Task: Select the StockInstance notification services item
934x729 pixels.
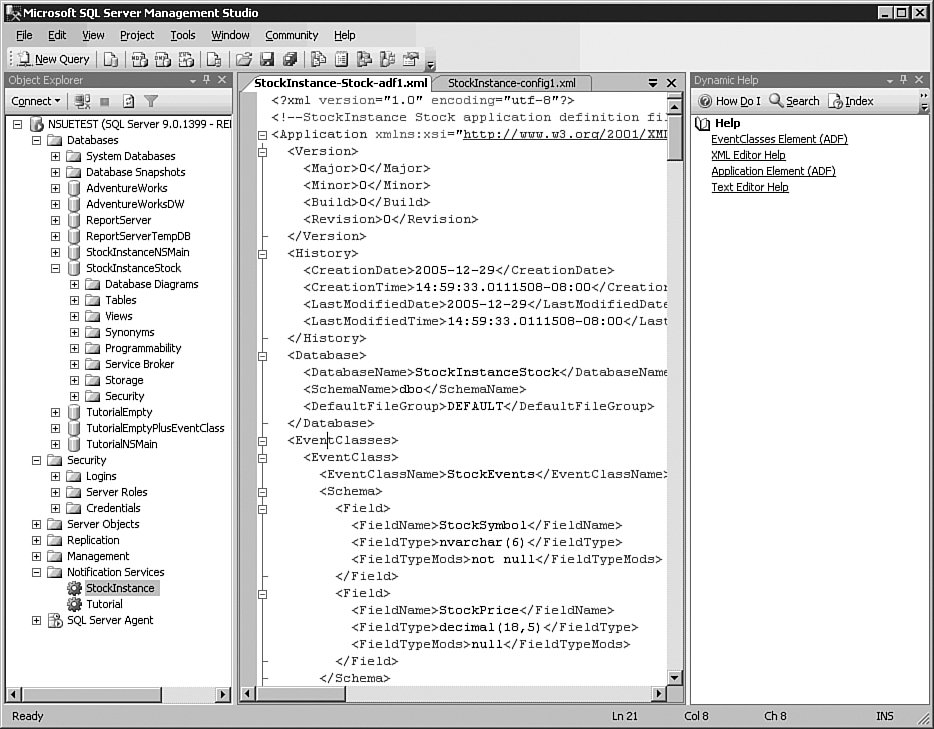Action: [120, 588]
